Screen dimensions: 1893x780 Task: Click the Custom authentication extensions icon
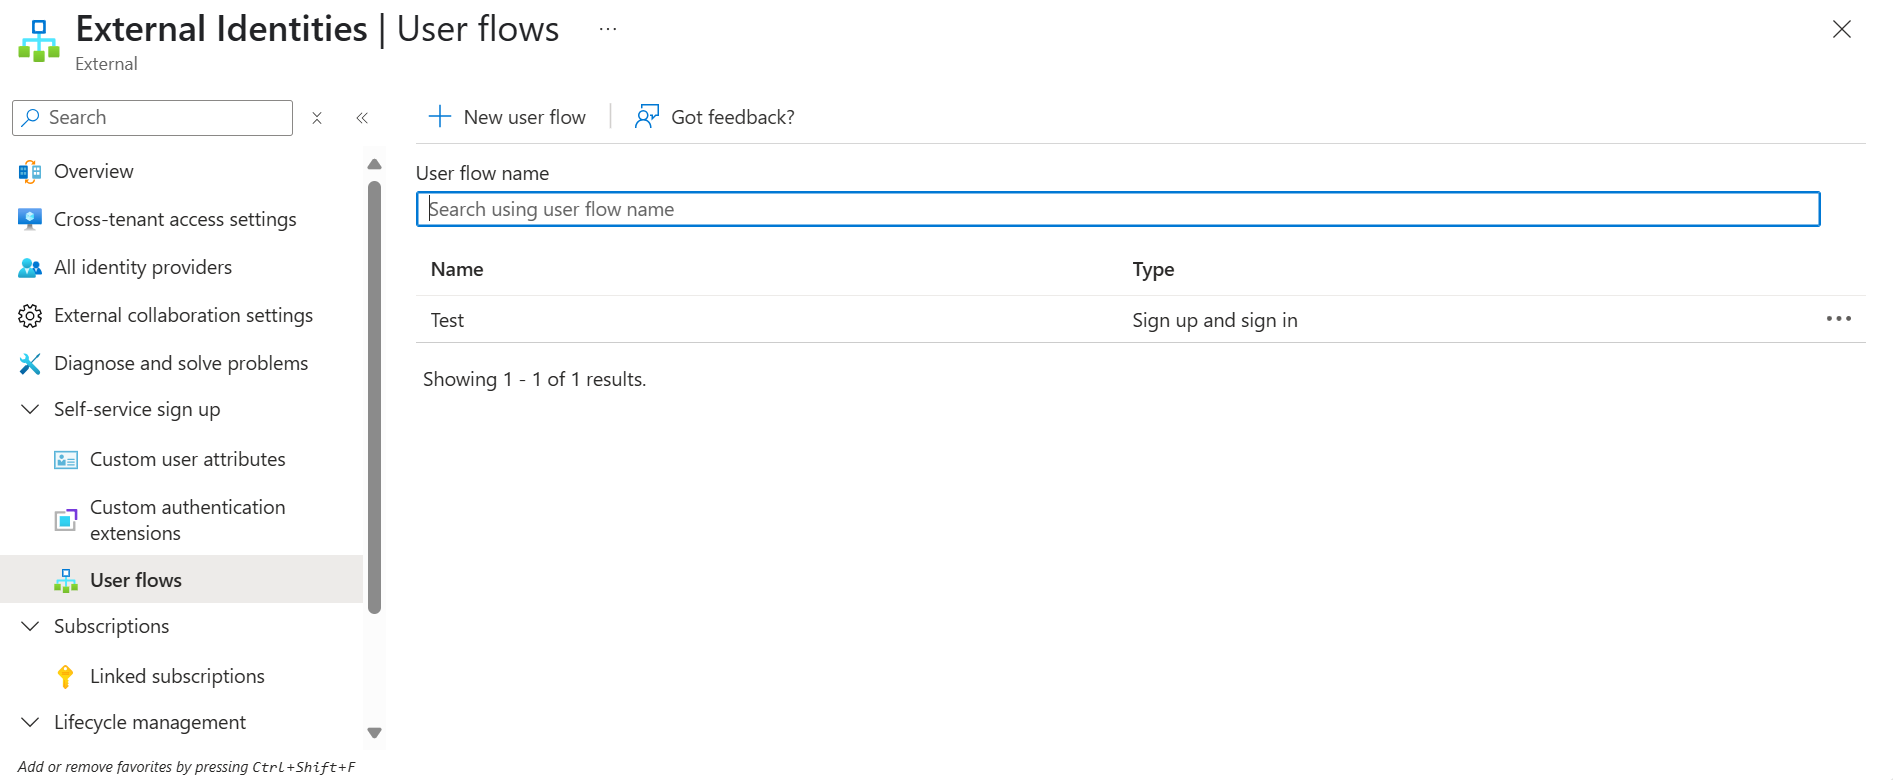pos(66,520)
